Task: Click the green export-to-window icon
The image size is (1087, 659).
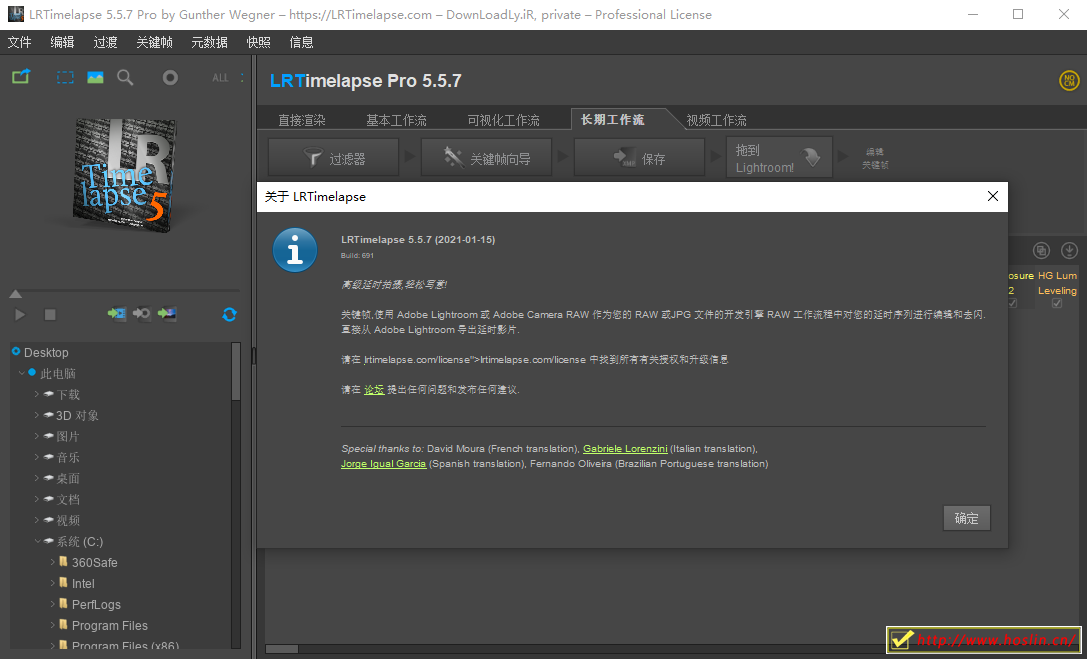Action: (21, 77)
